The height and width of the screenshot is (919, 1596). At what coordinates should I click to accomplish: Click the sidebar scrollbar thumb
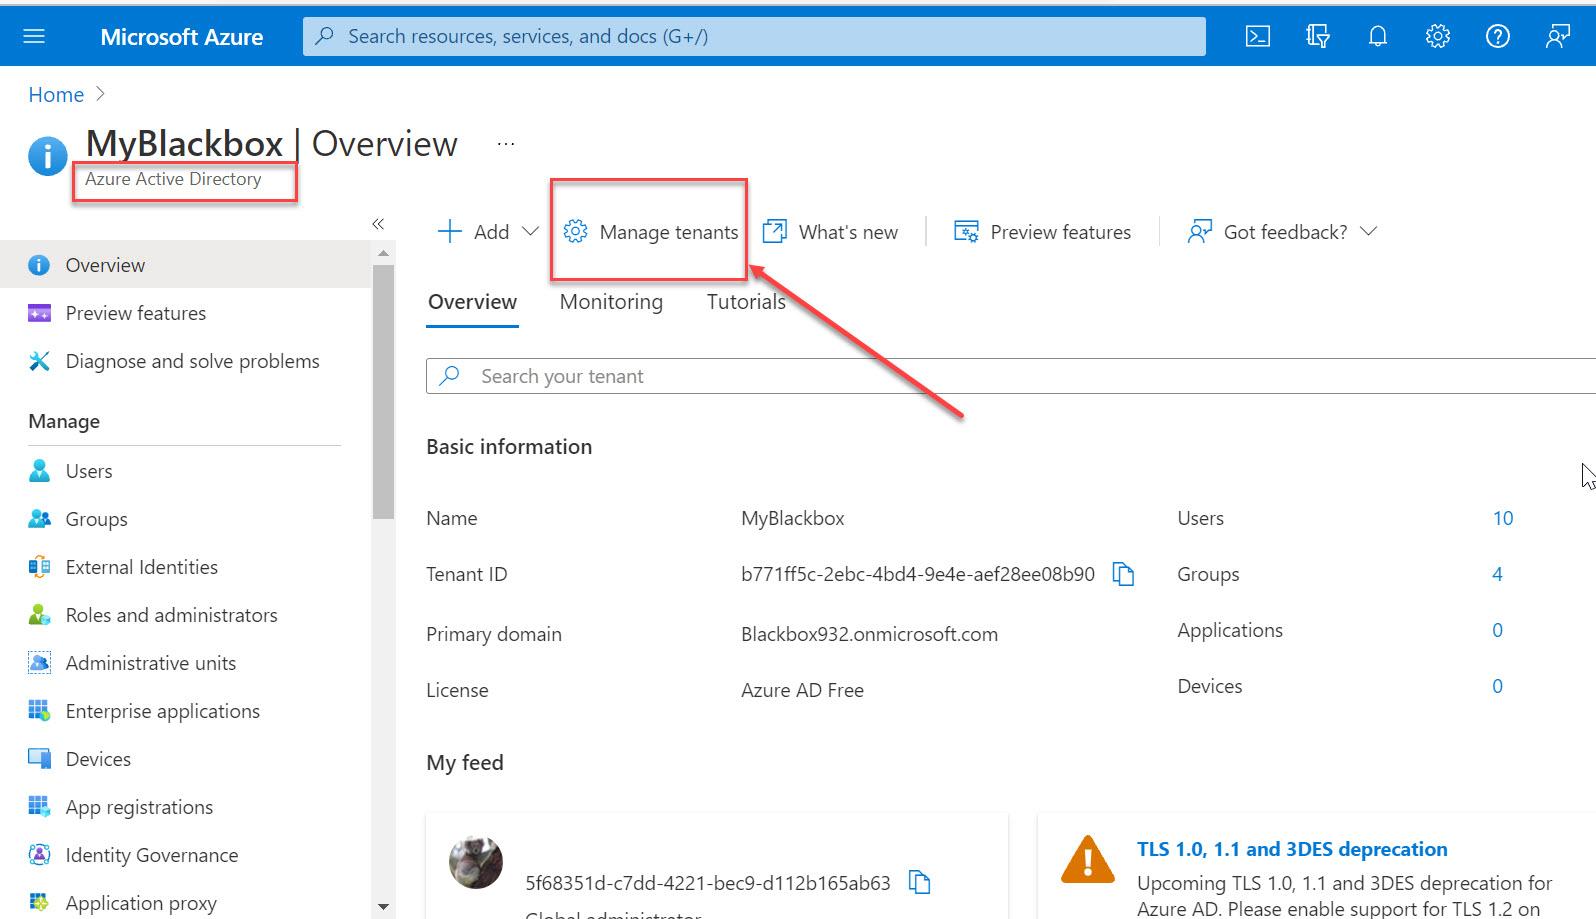pos(383,392)
